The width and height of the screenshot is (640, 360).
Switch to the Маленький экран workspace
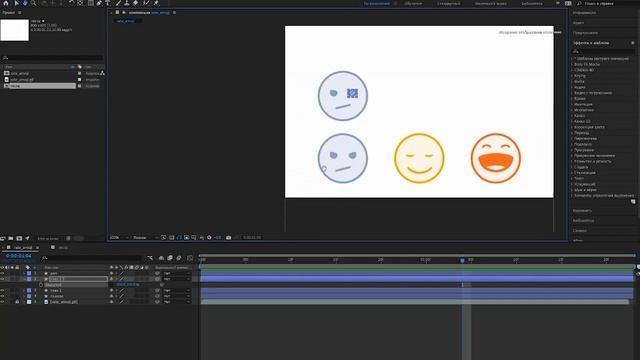(491, 4)
